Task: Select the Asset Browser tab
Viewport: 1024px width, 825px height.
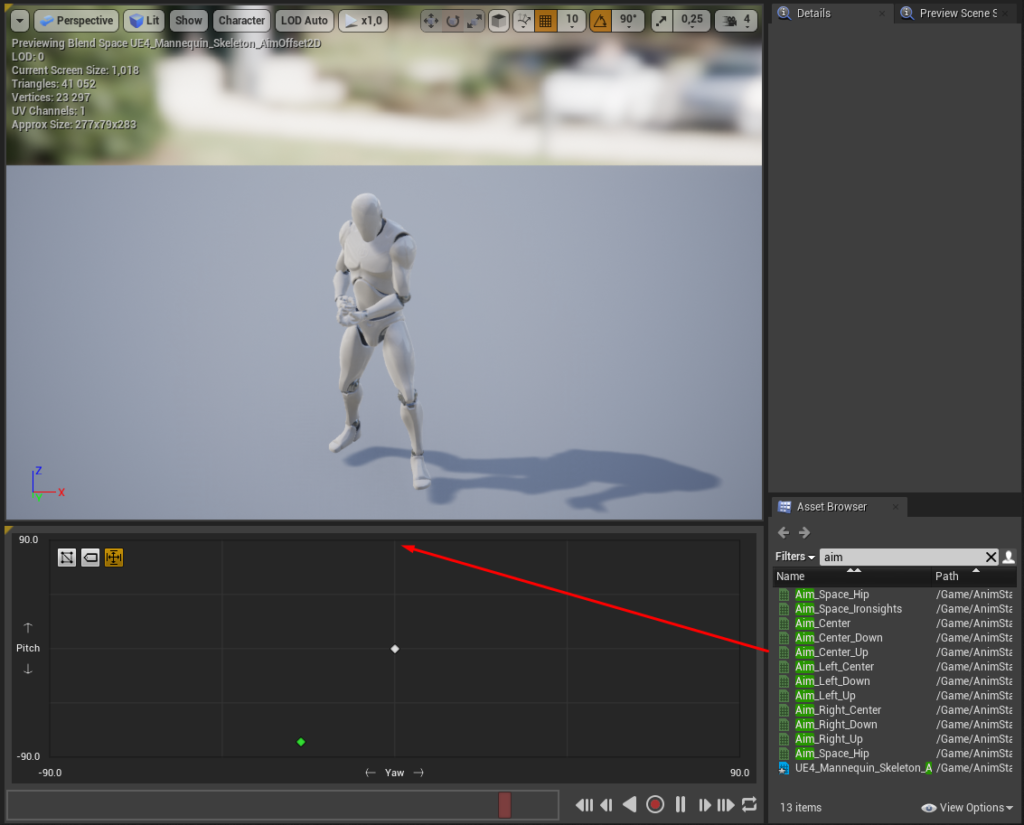Action: [831, 507]
